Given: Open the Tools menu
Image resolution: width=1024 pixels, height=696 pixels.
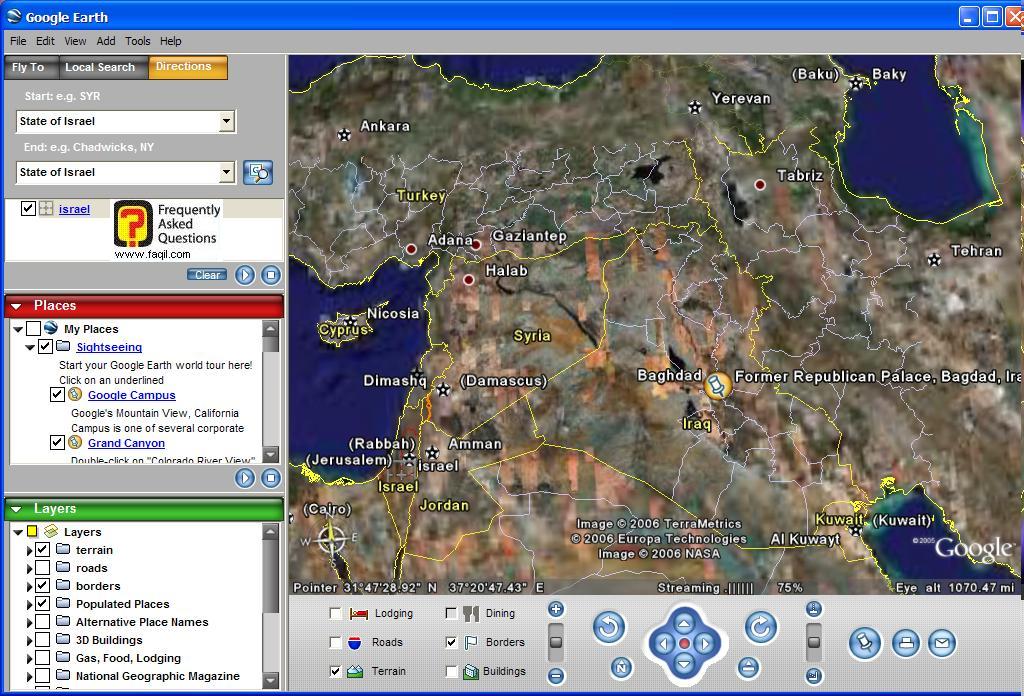Looking at the screenshot, I should tap(137, 41).
